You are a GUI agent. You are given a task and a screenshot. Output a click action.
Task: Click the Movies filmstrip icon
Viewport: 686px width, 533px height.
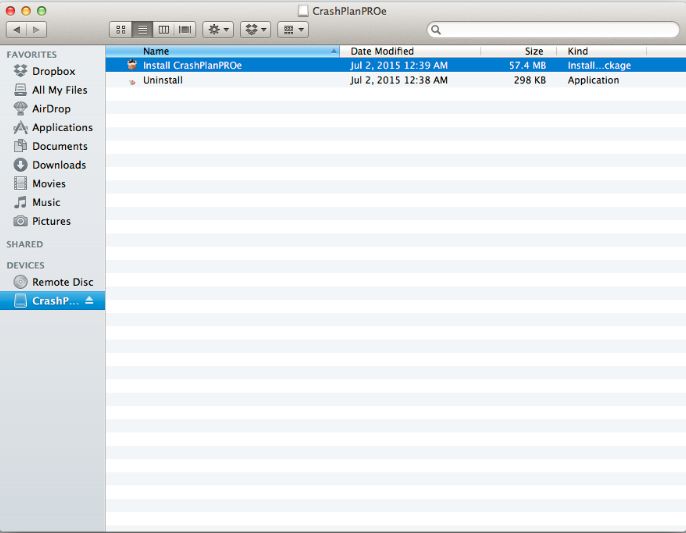coord(20,183)
